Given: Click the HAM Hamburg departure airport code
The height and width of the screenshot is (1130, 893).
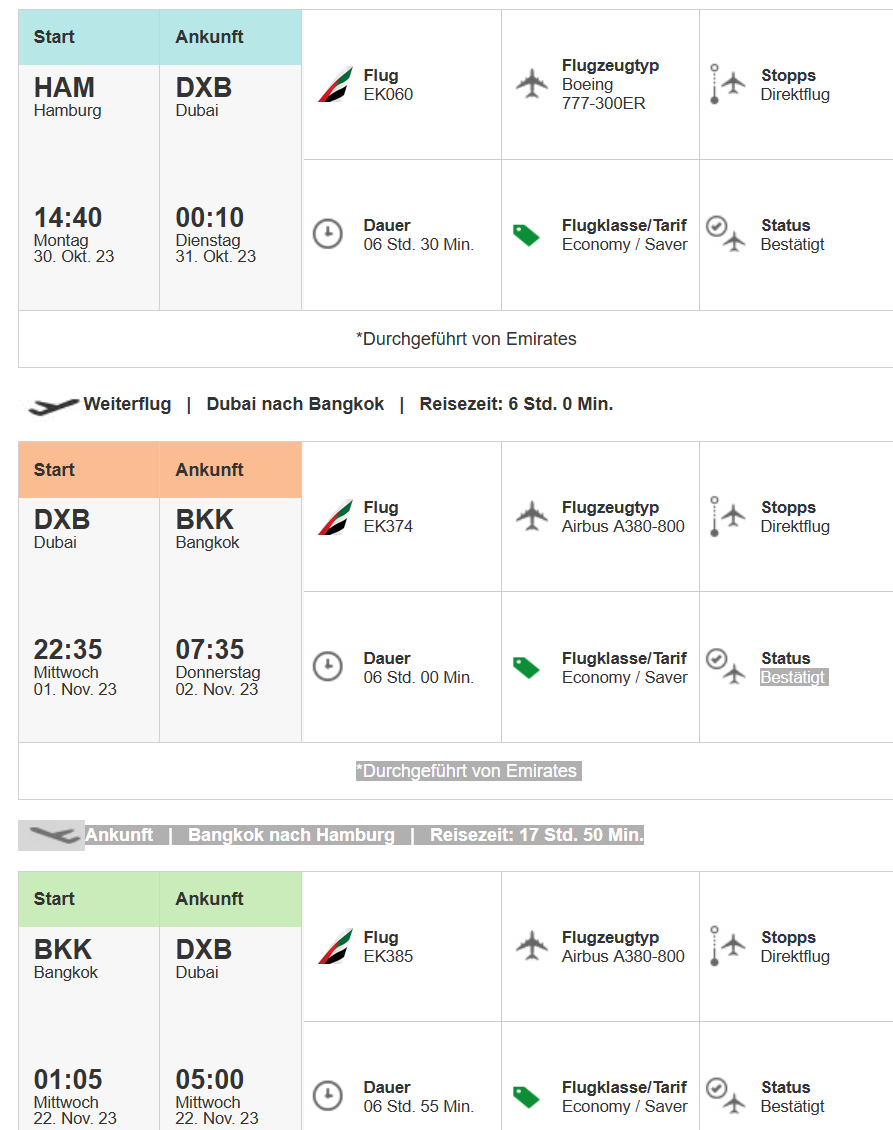Looking at the screenshot, I should tap(65, 88).
